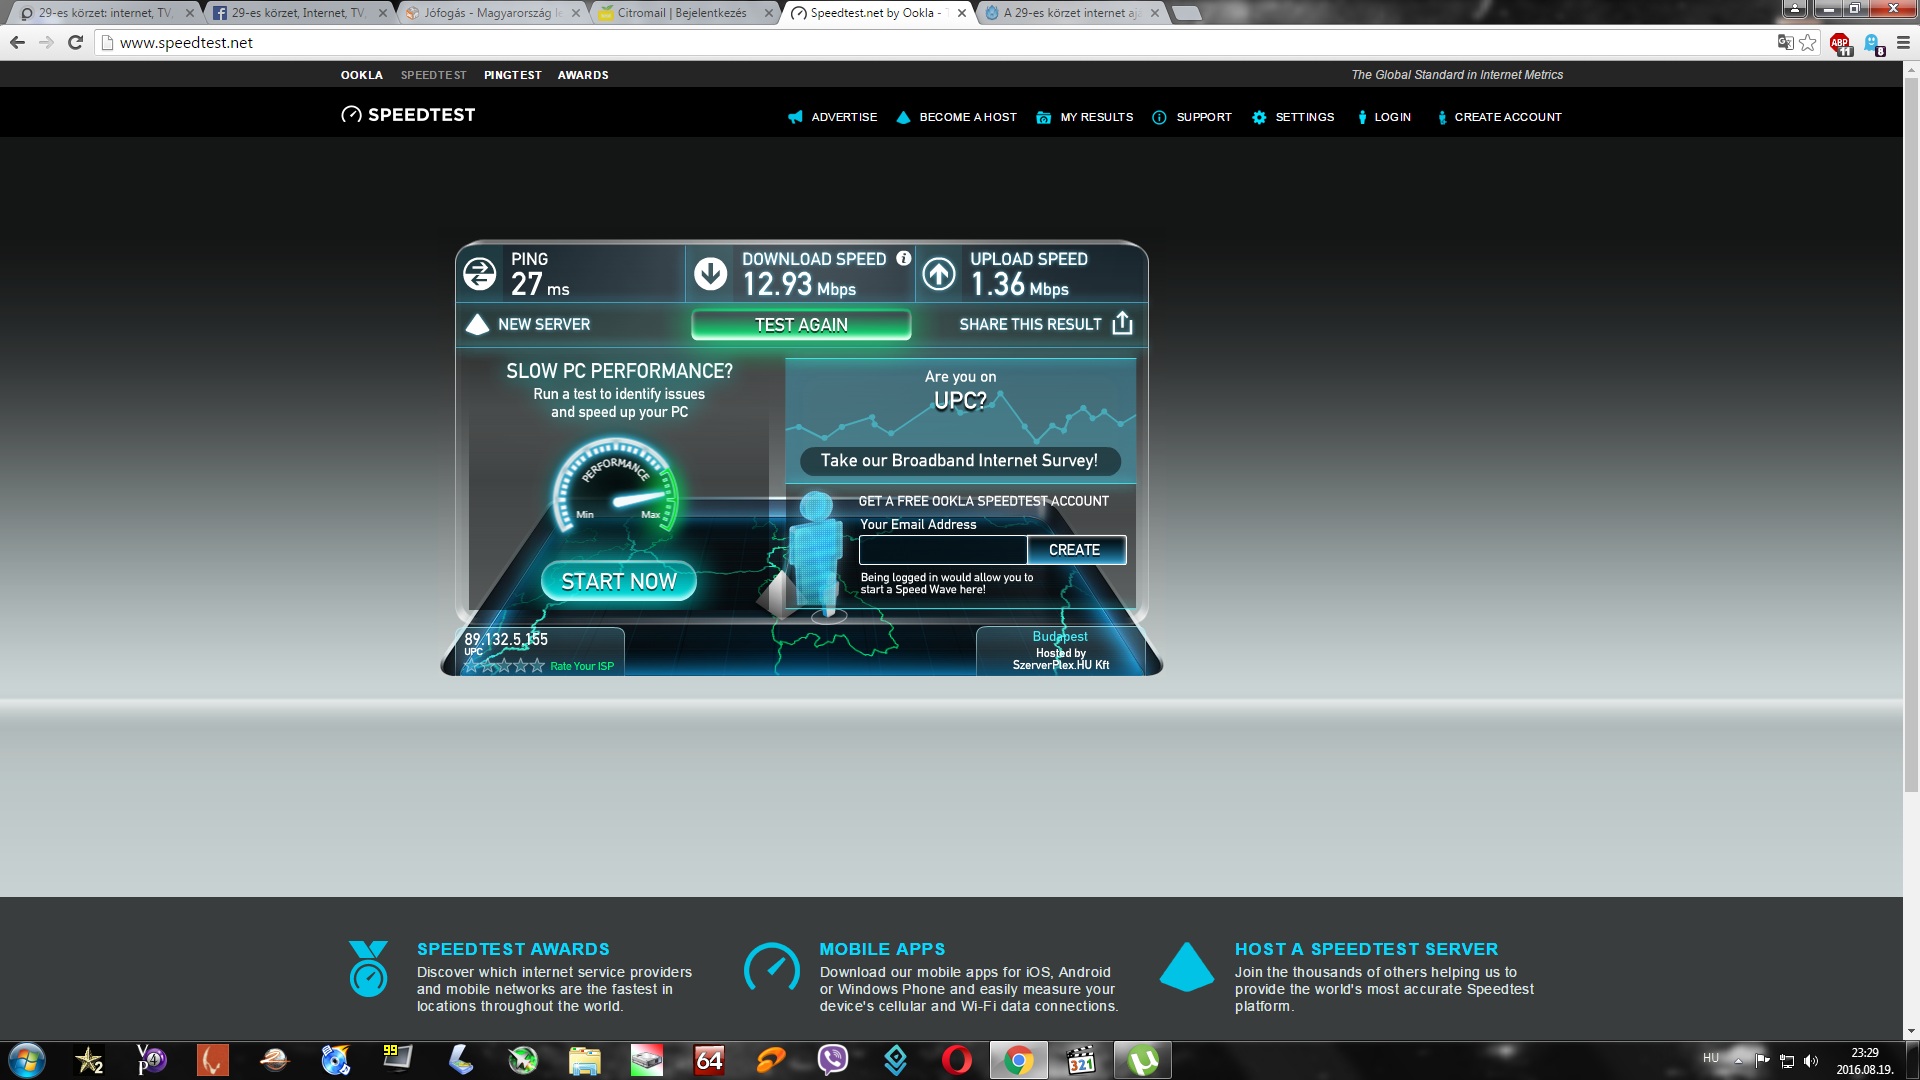Click START NOW in the PC performance ad
The height and width of the screenshot is (1080, 1920).
click(x=619, y=581)
